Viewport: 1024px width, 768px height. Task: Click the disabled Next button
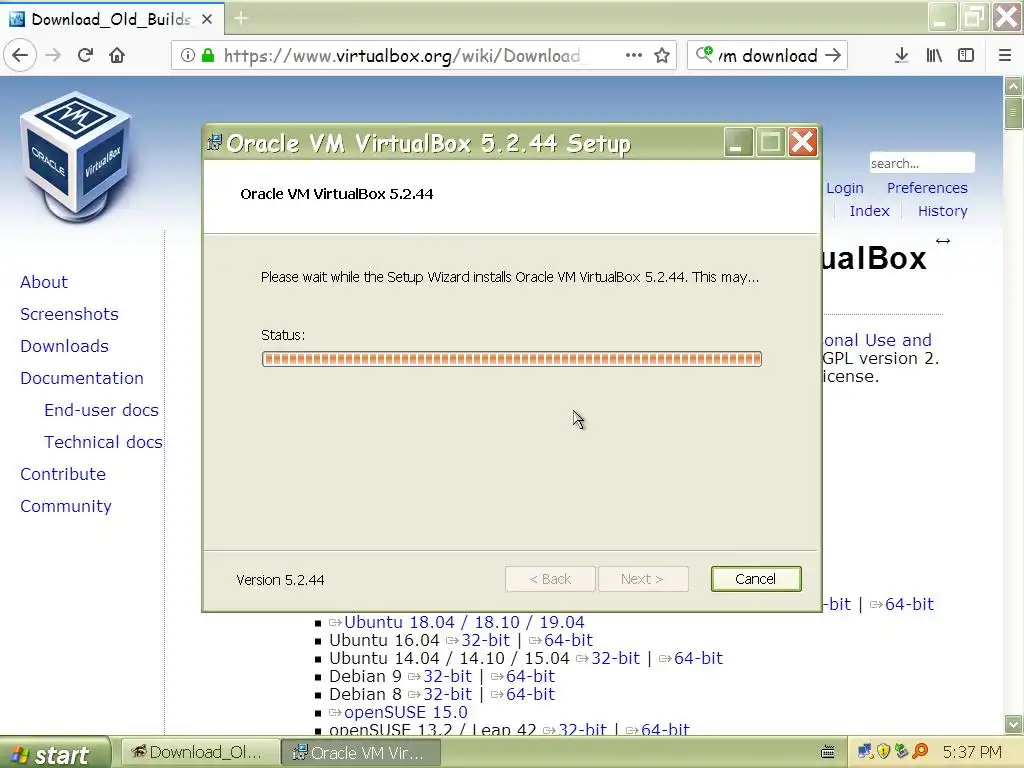tap(643, 579)
